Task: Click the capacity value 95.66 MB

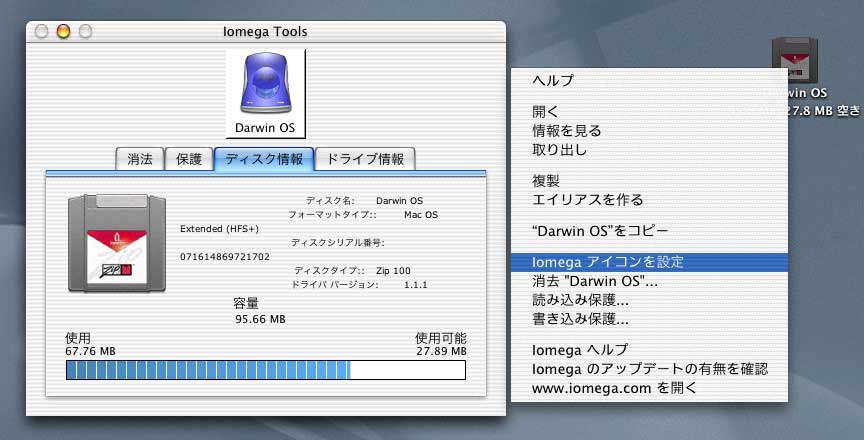Action: tap(260, 319)
